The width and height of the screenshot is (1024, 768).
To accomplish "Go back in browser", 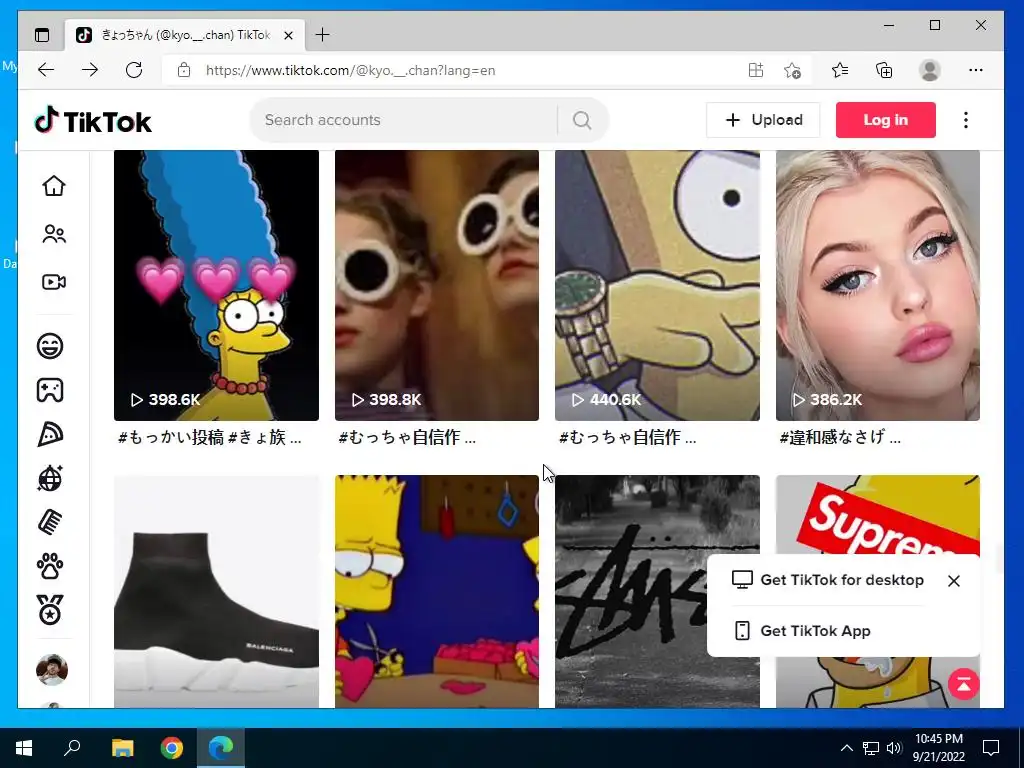I will pos(46,70).
